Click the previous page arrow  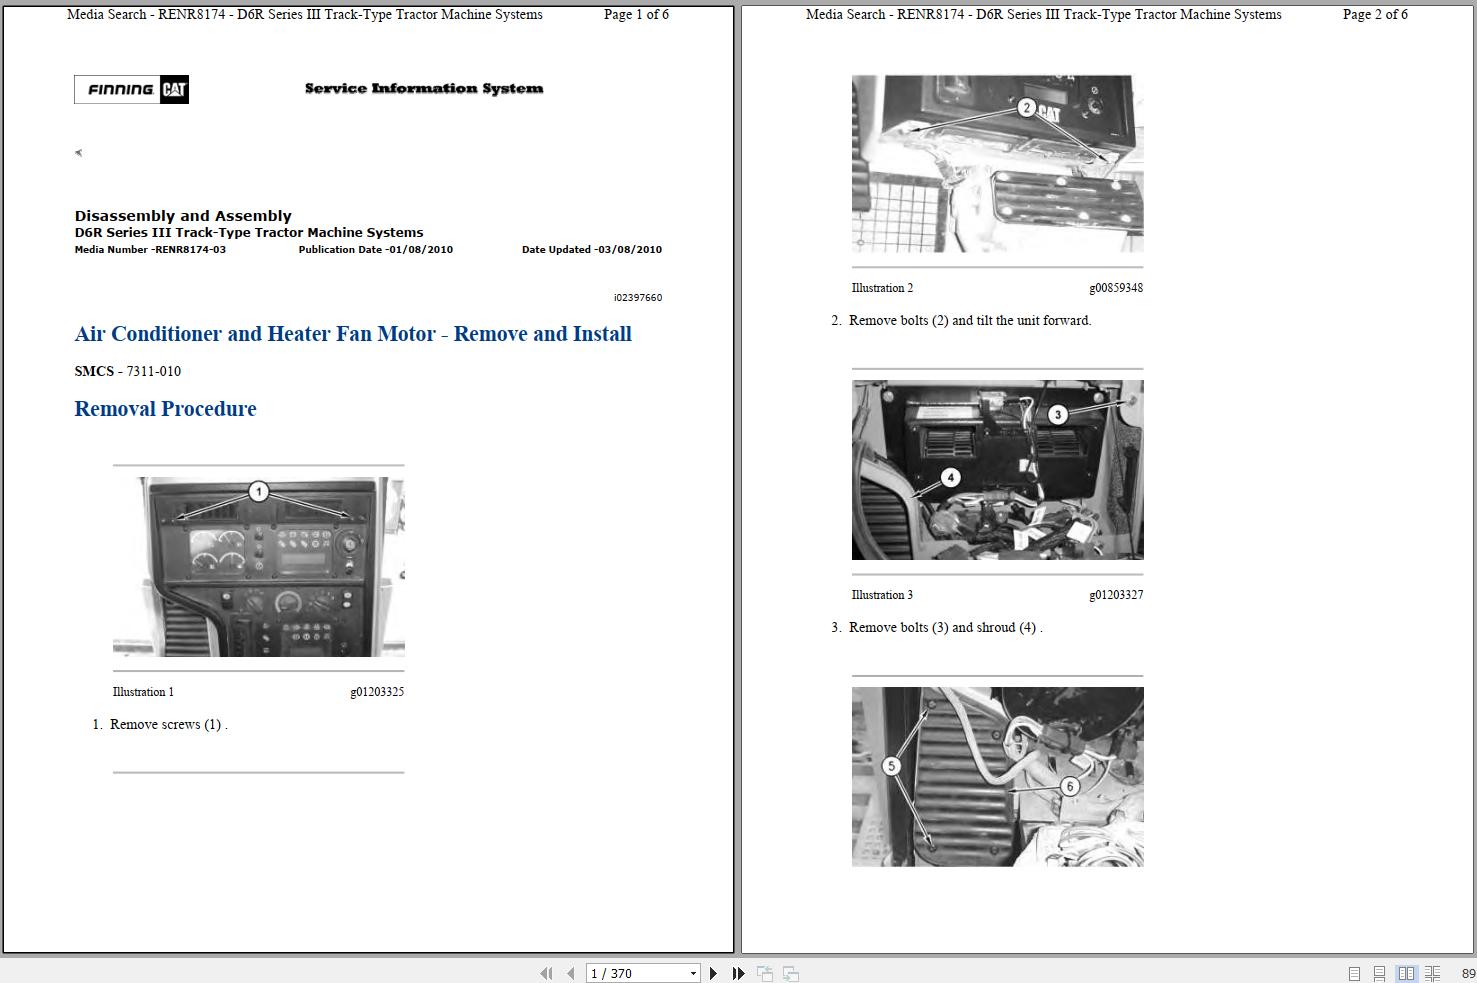coord(570,973)
